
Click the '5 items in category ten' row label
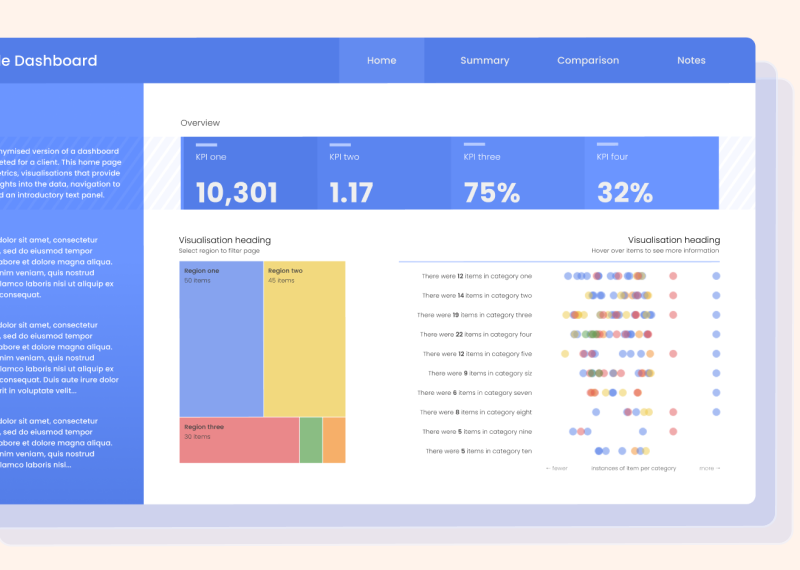479,451
